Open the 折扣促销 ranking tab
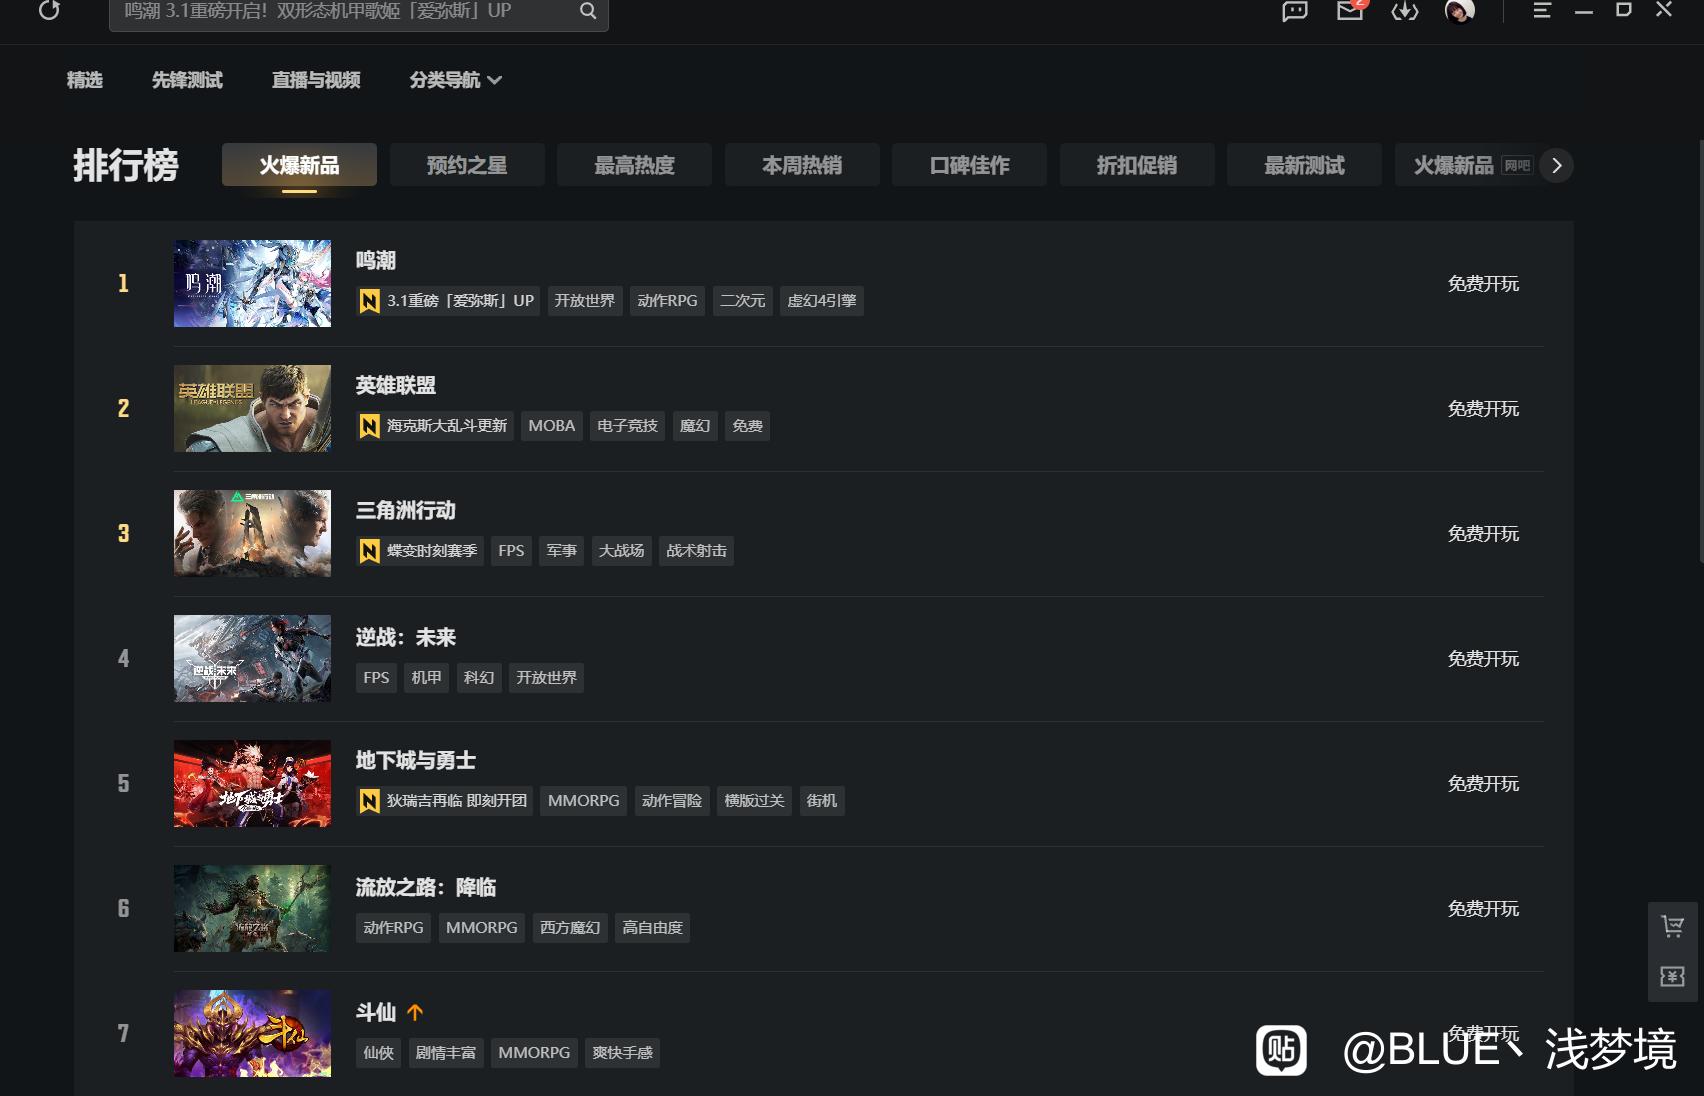 [x=1137, y=165]
